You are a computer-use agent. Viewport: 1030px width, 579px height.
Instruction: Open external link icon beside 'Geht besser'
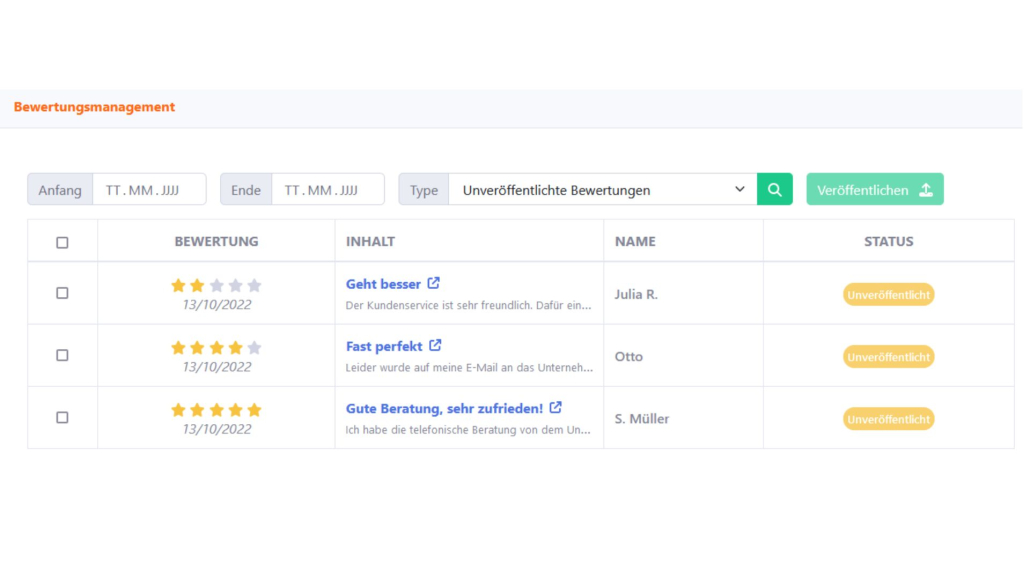pos(434,284)
